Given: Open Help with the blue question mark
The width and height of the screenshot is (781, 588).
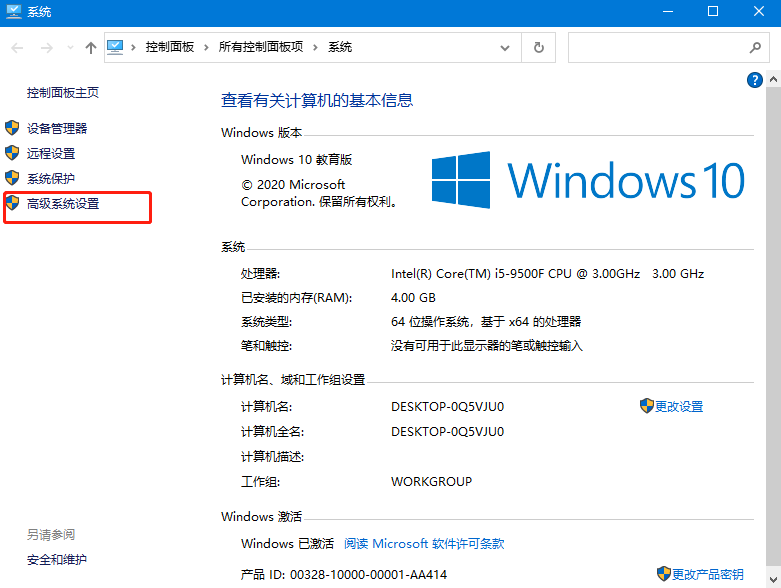Looking at the screenshot, I should 755,80.
